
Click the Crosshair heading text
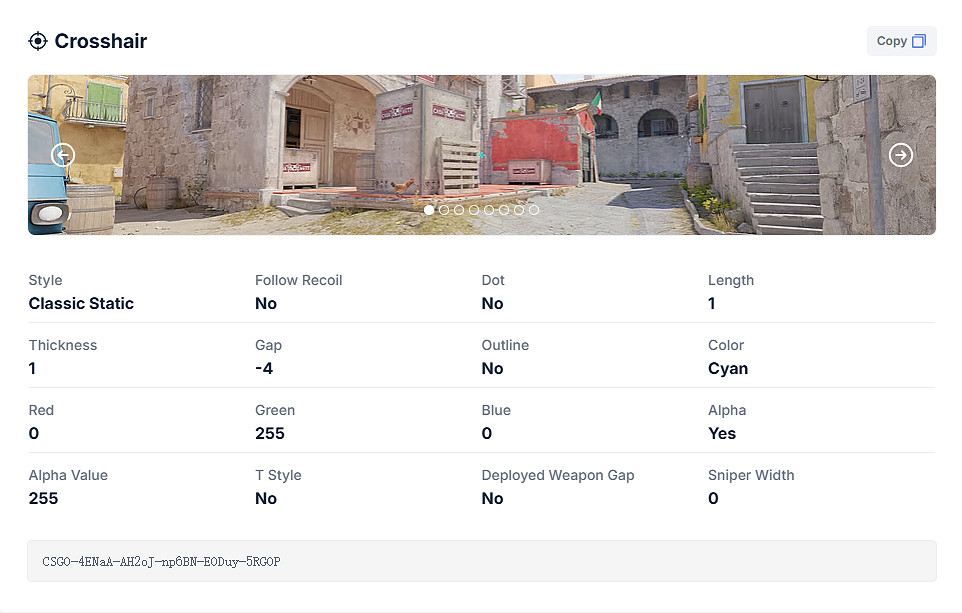101,41
